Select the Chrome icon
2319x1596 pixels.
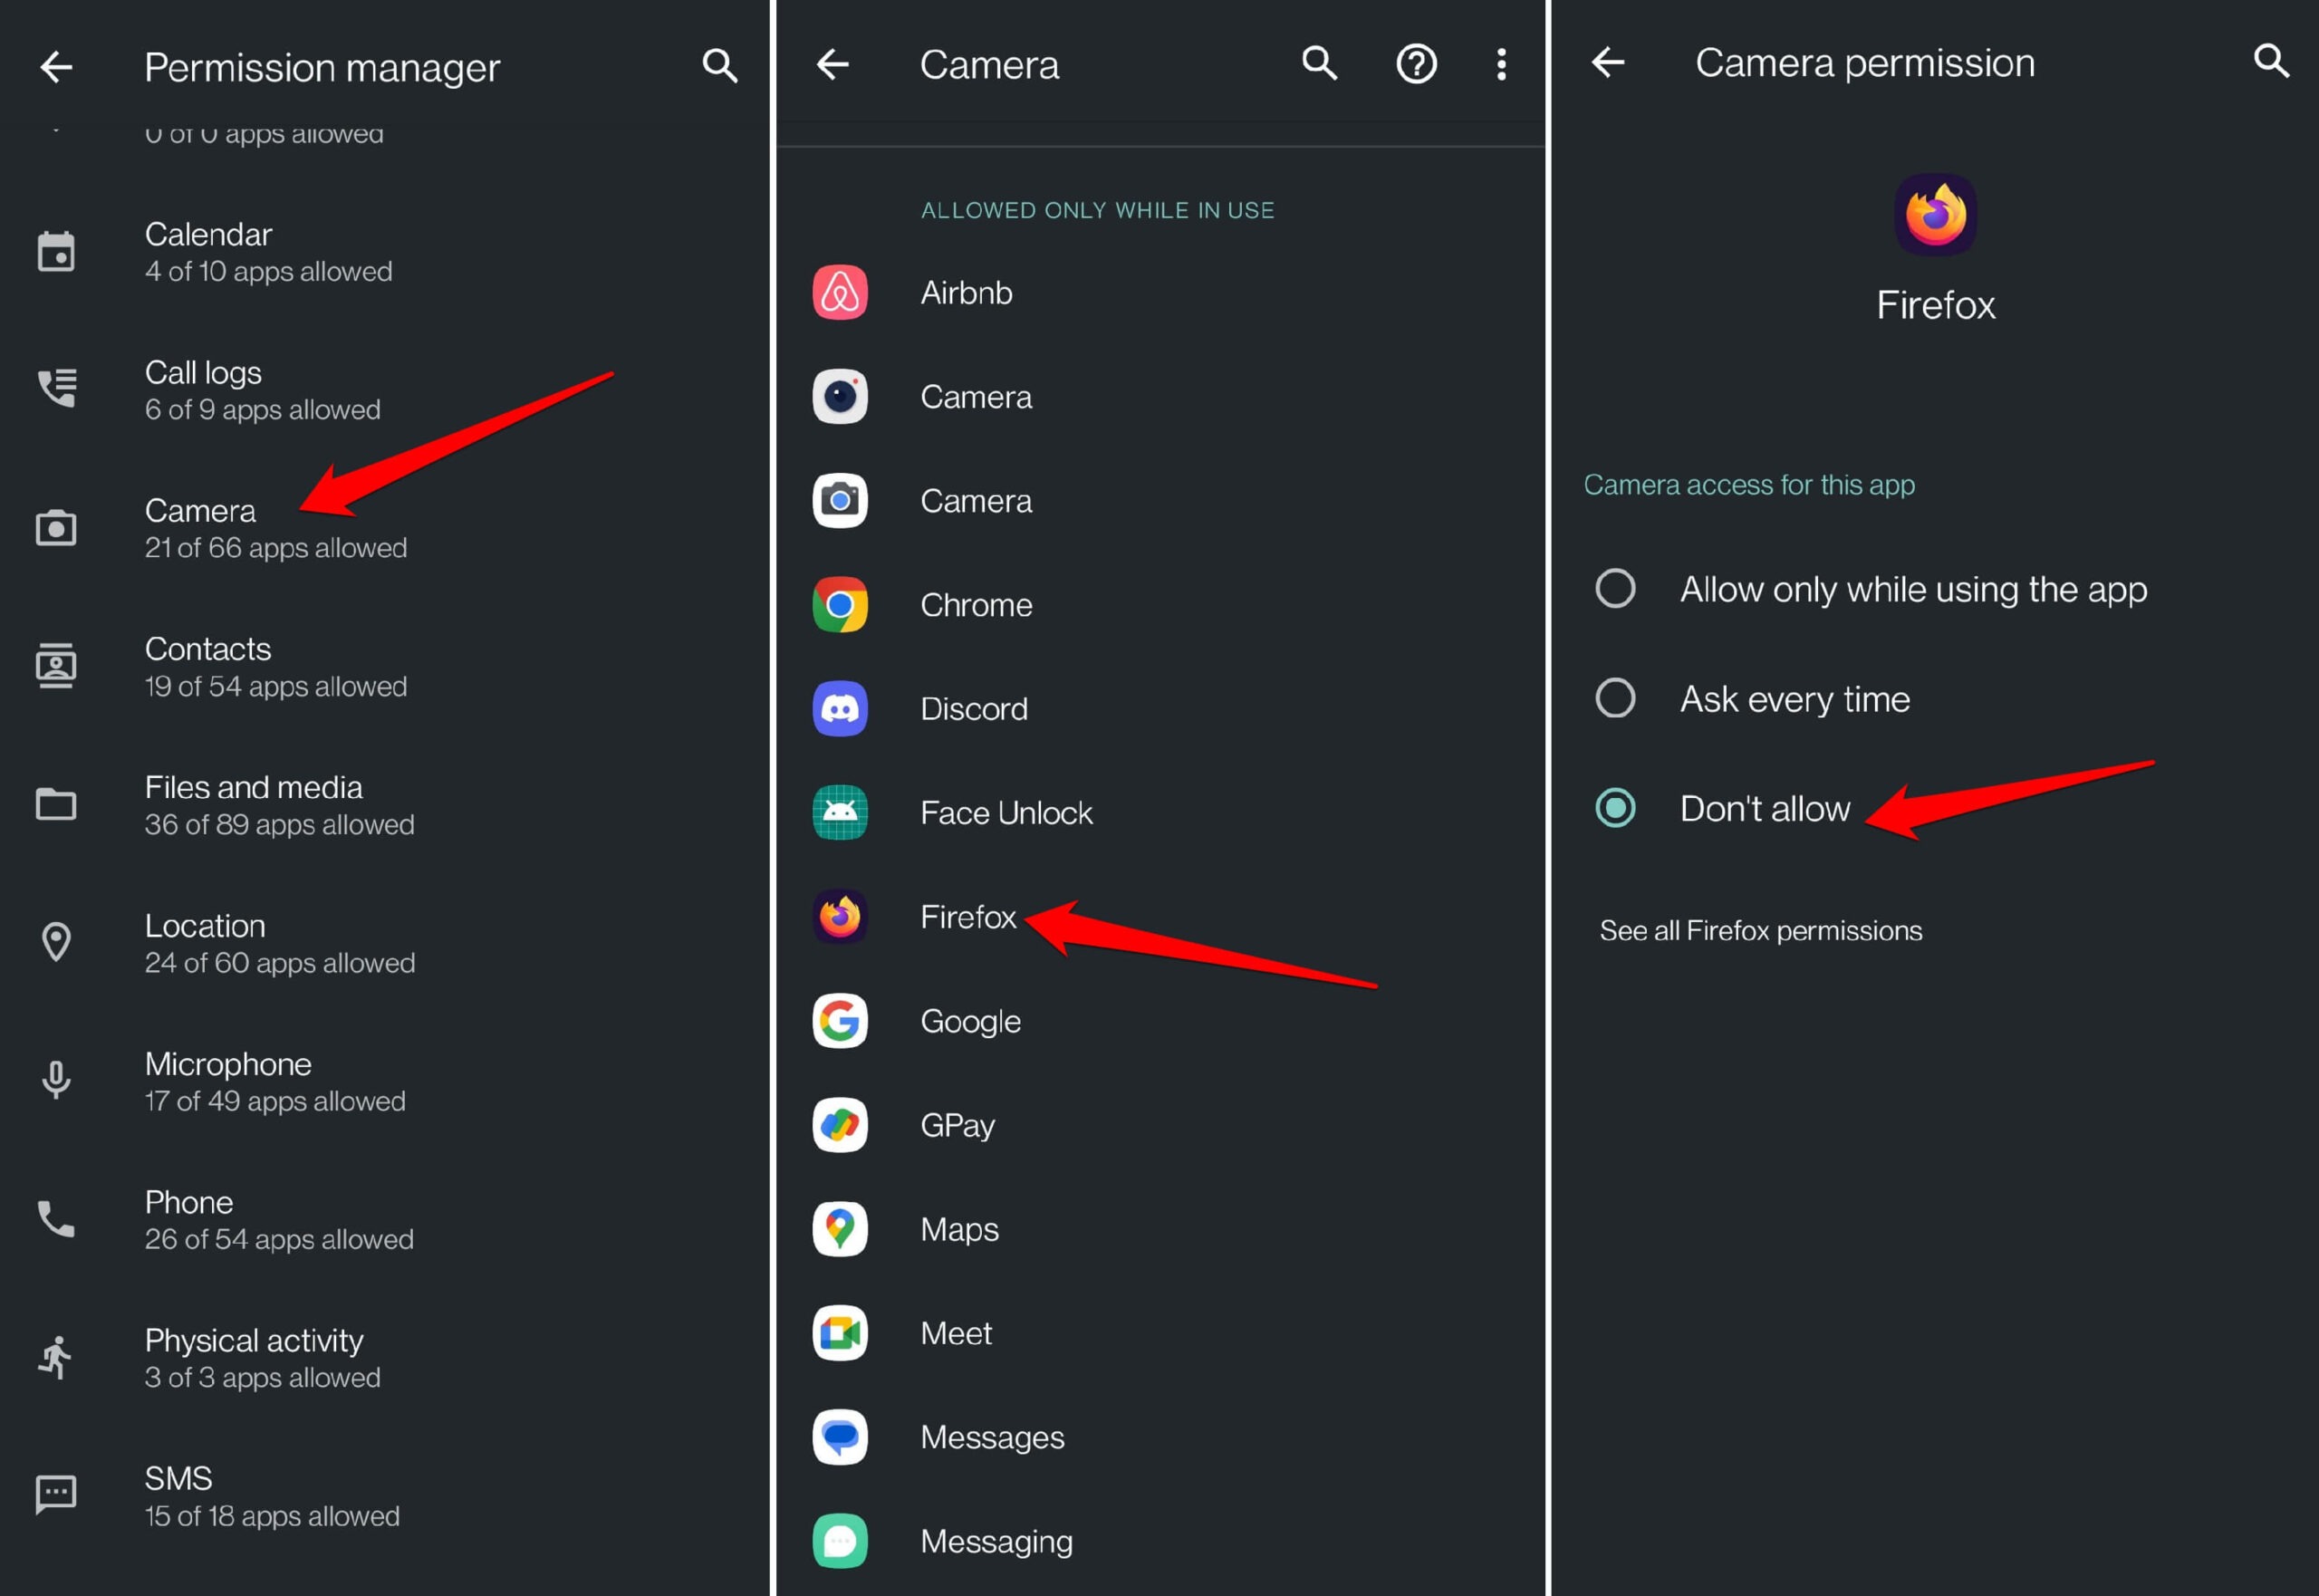pyautogui.click(x=839, y=605)
